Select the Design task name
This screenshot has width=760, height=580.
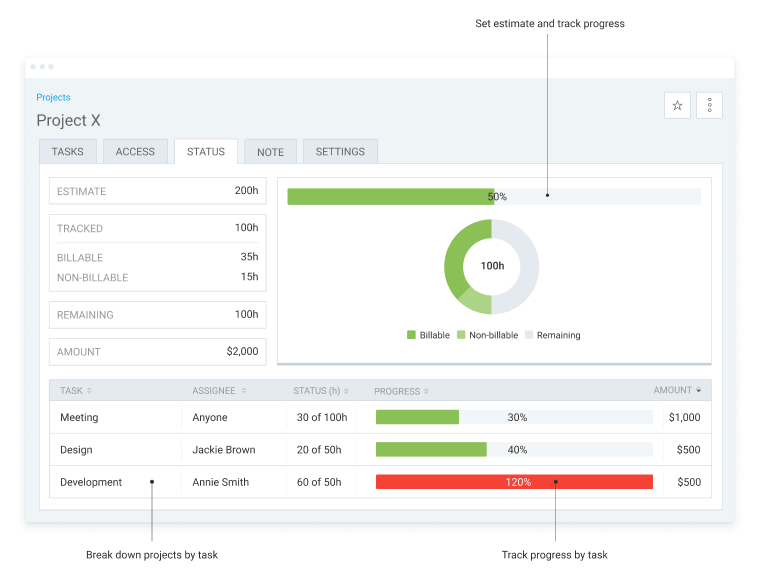point(76,450)
